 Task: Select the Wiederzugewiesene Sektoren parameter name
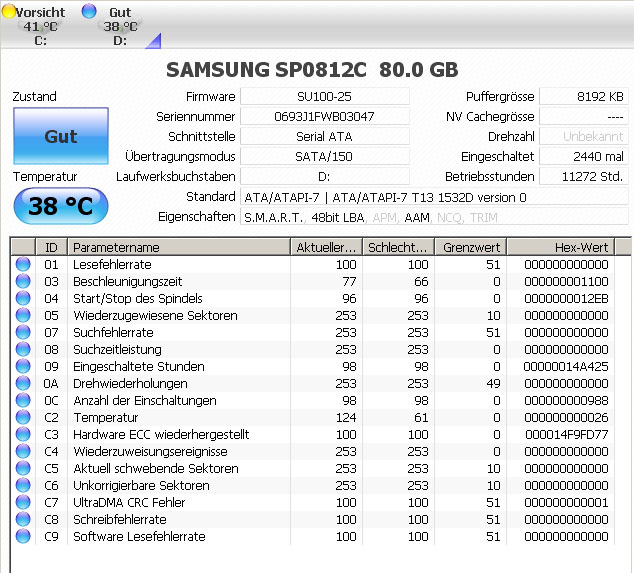[x=155, y=315]
